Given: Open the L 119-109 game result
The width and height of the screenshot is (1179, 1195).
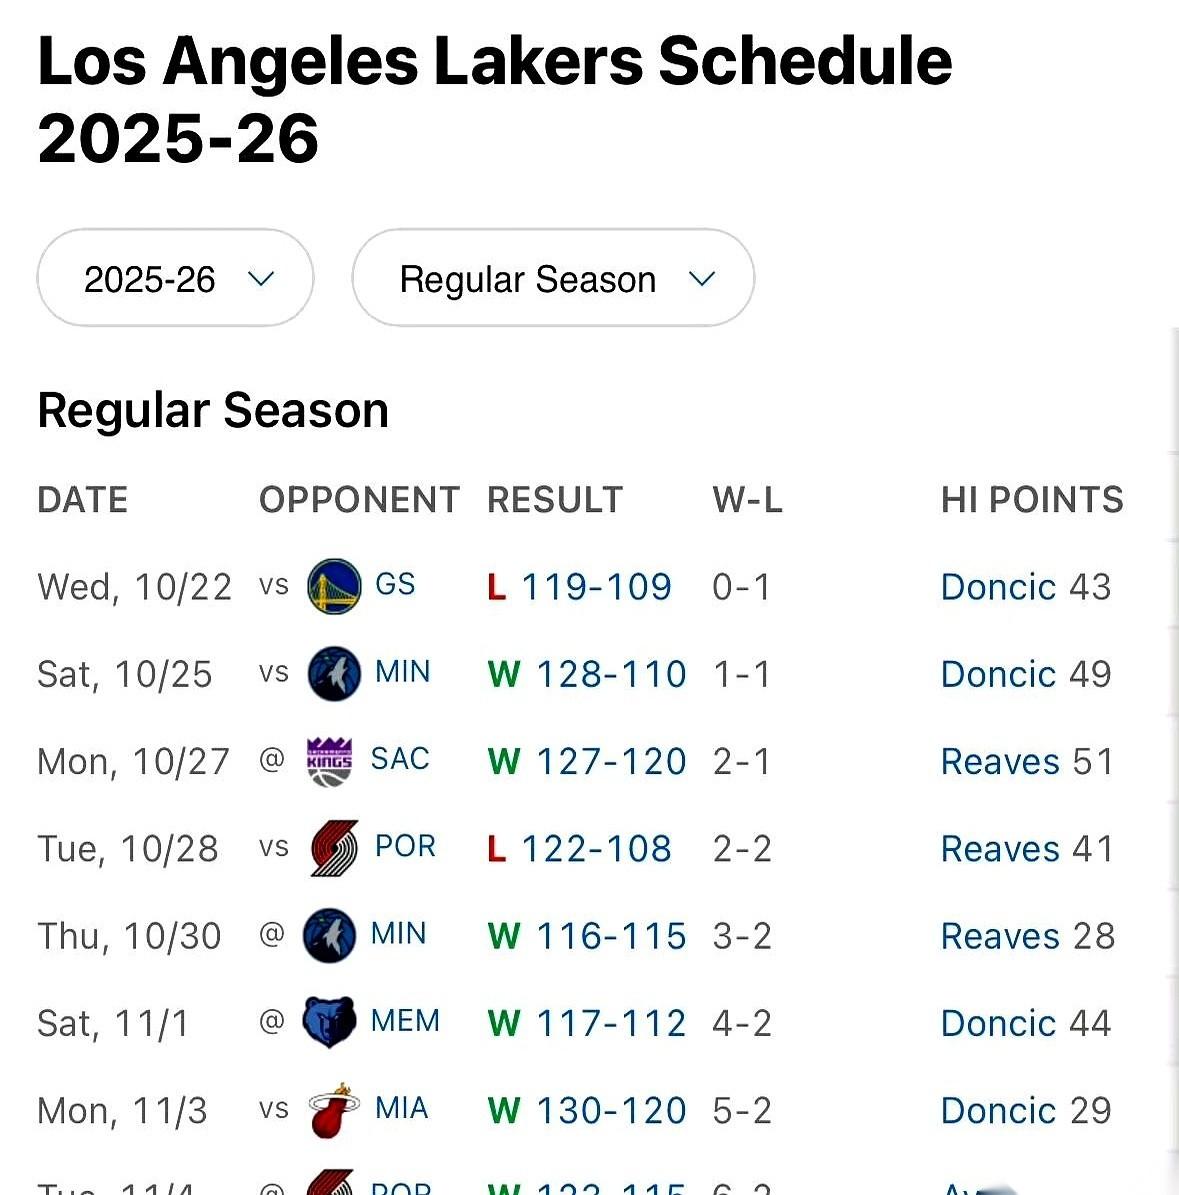Looking at the screenshot, I should [x=596, y=587].
